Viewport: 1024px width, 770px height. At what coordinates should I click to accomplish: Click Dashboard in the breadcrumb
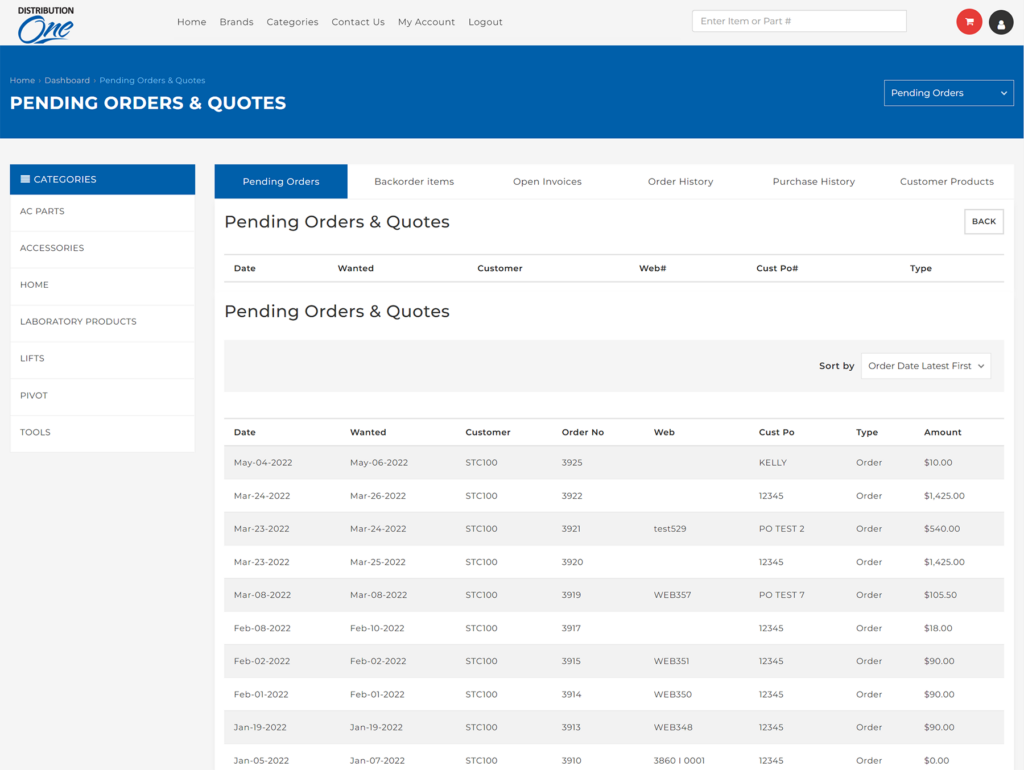[67, 80]
